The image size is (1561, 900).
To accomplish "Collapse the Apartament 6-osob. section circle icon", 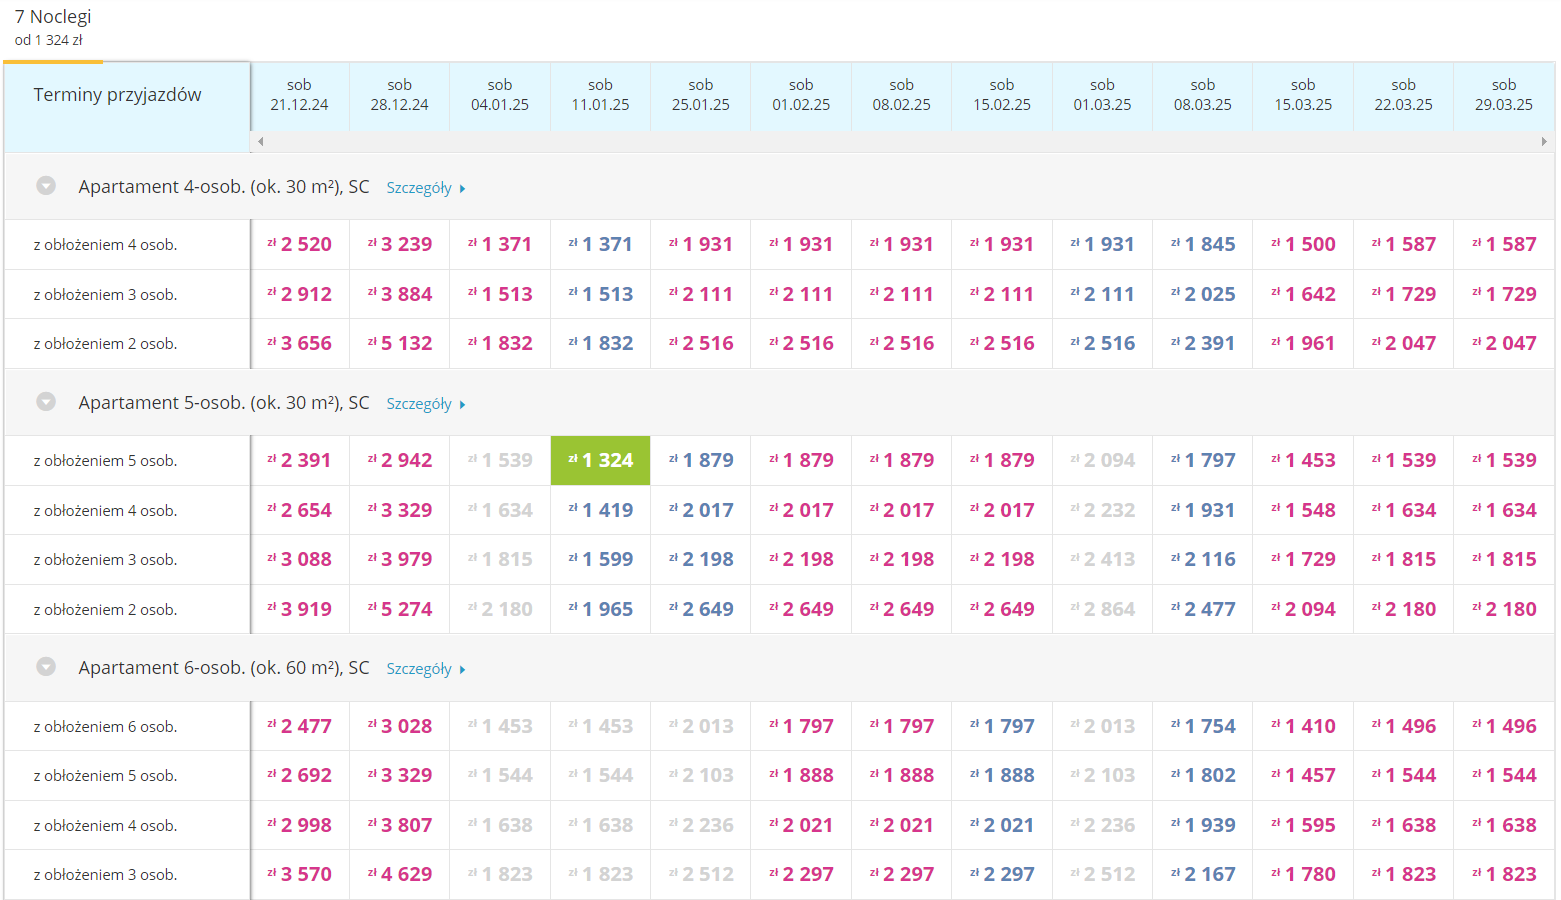I will (46, 667).
